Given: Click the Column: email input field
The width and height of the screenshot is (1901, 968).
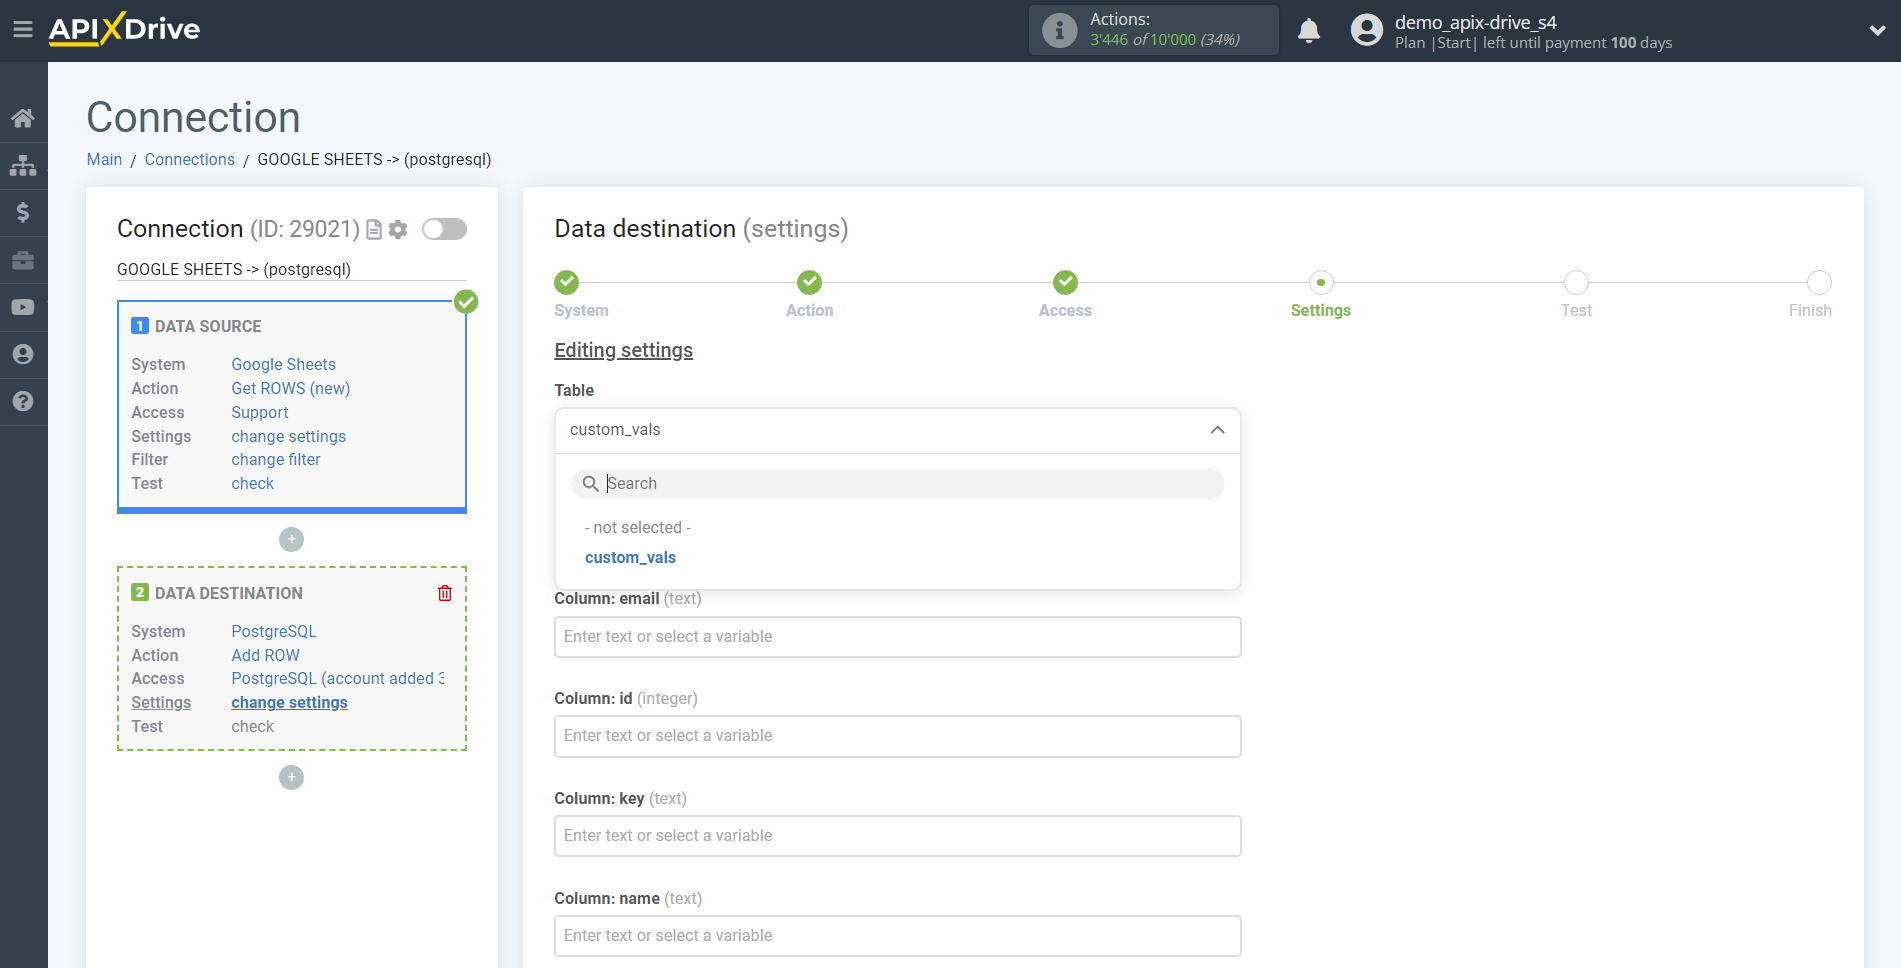Looking at the screenshot, I should [x=897, y=637].
